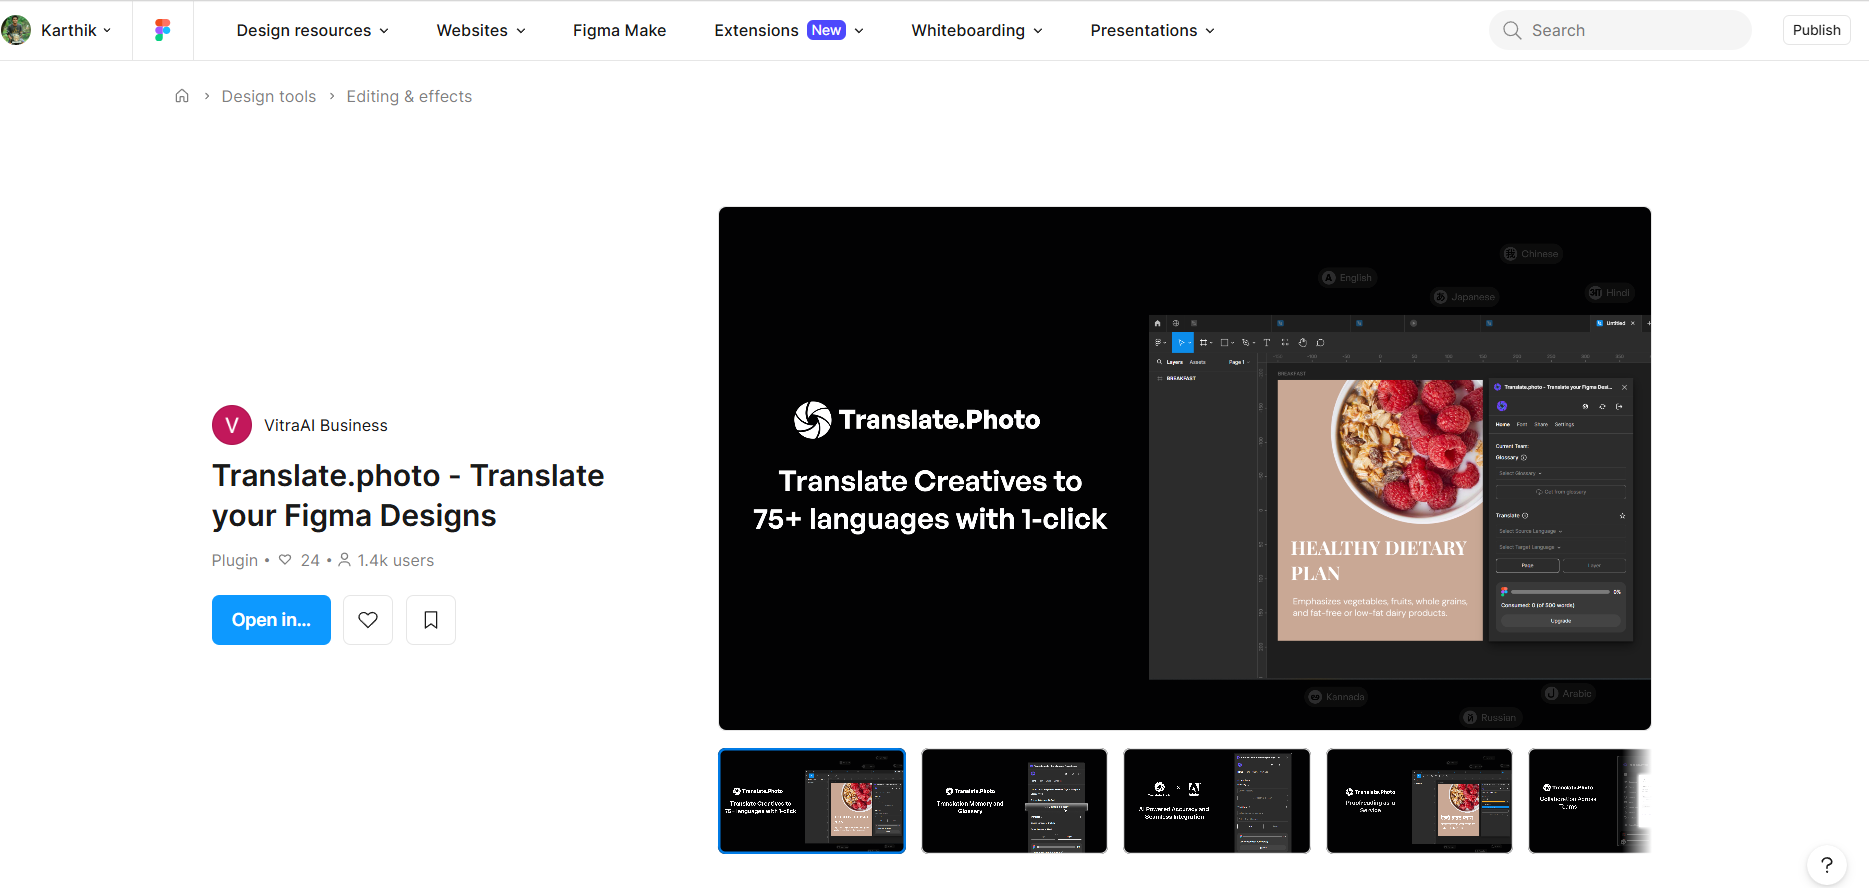The image size is (1869, 888).
Task: Click the search magnifier icon
Action: point(1512,30)
